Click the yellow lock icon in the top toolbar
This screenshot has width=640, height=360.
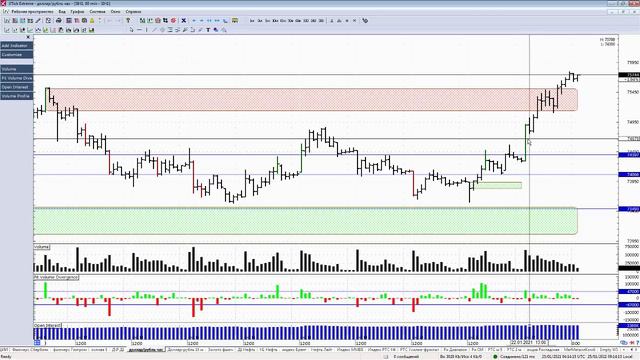pyautogui.click(x=92, y=20)
